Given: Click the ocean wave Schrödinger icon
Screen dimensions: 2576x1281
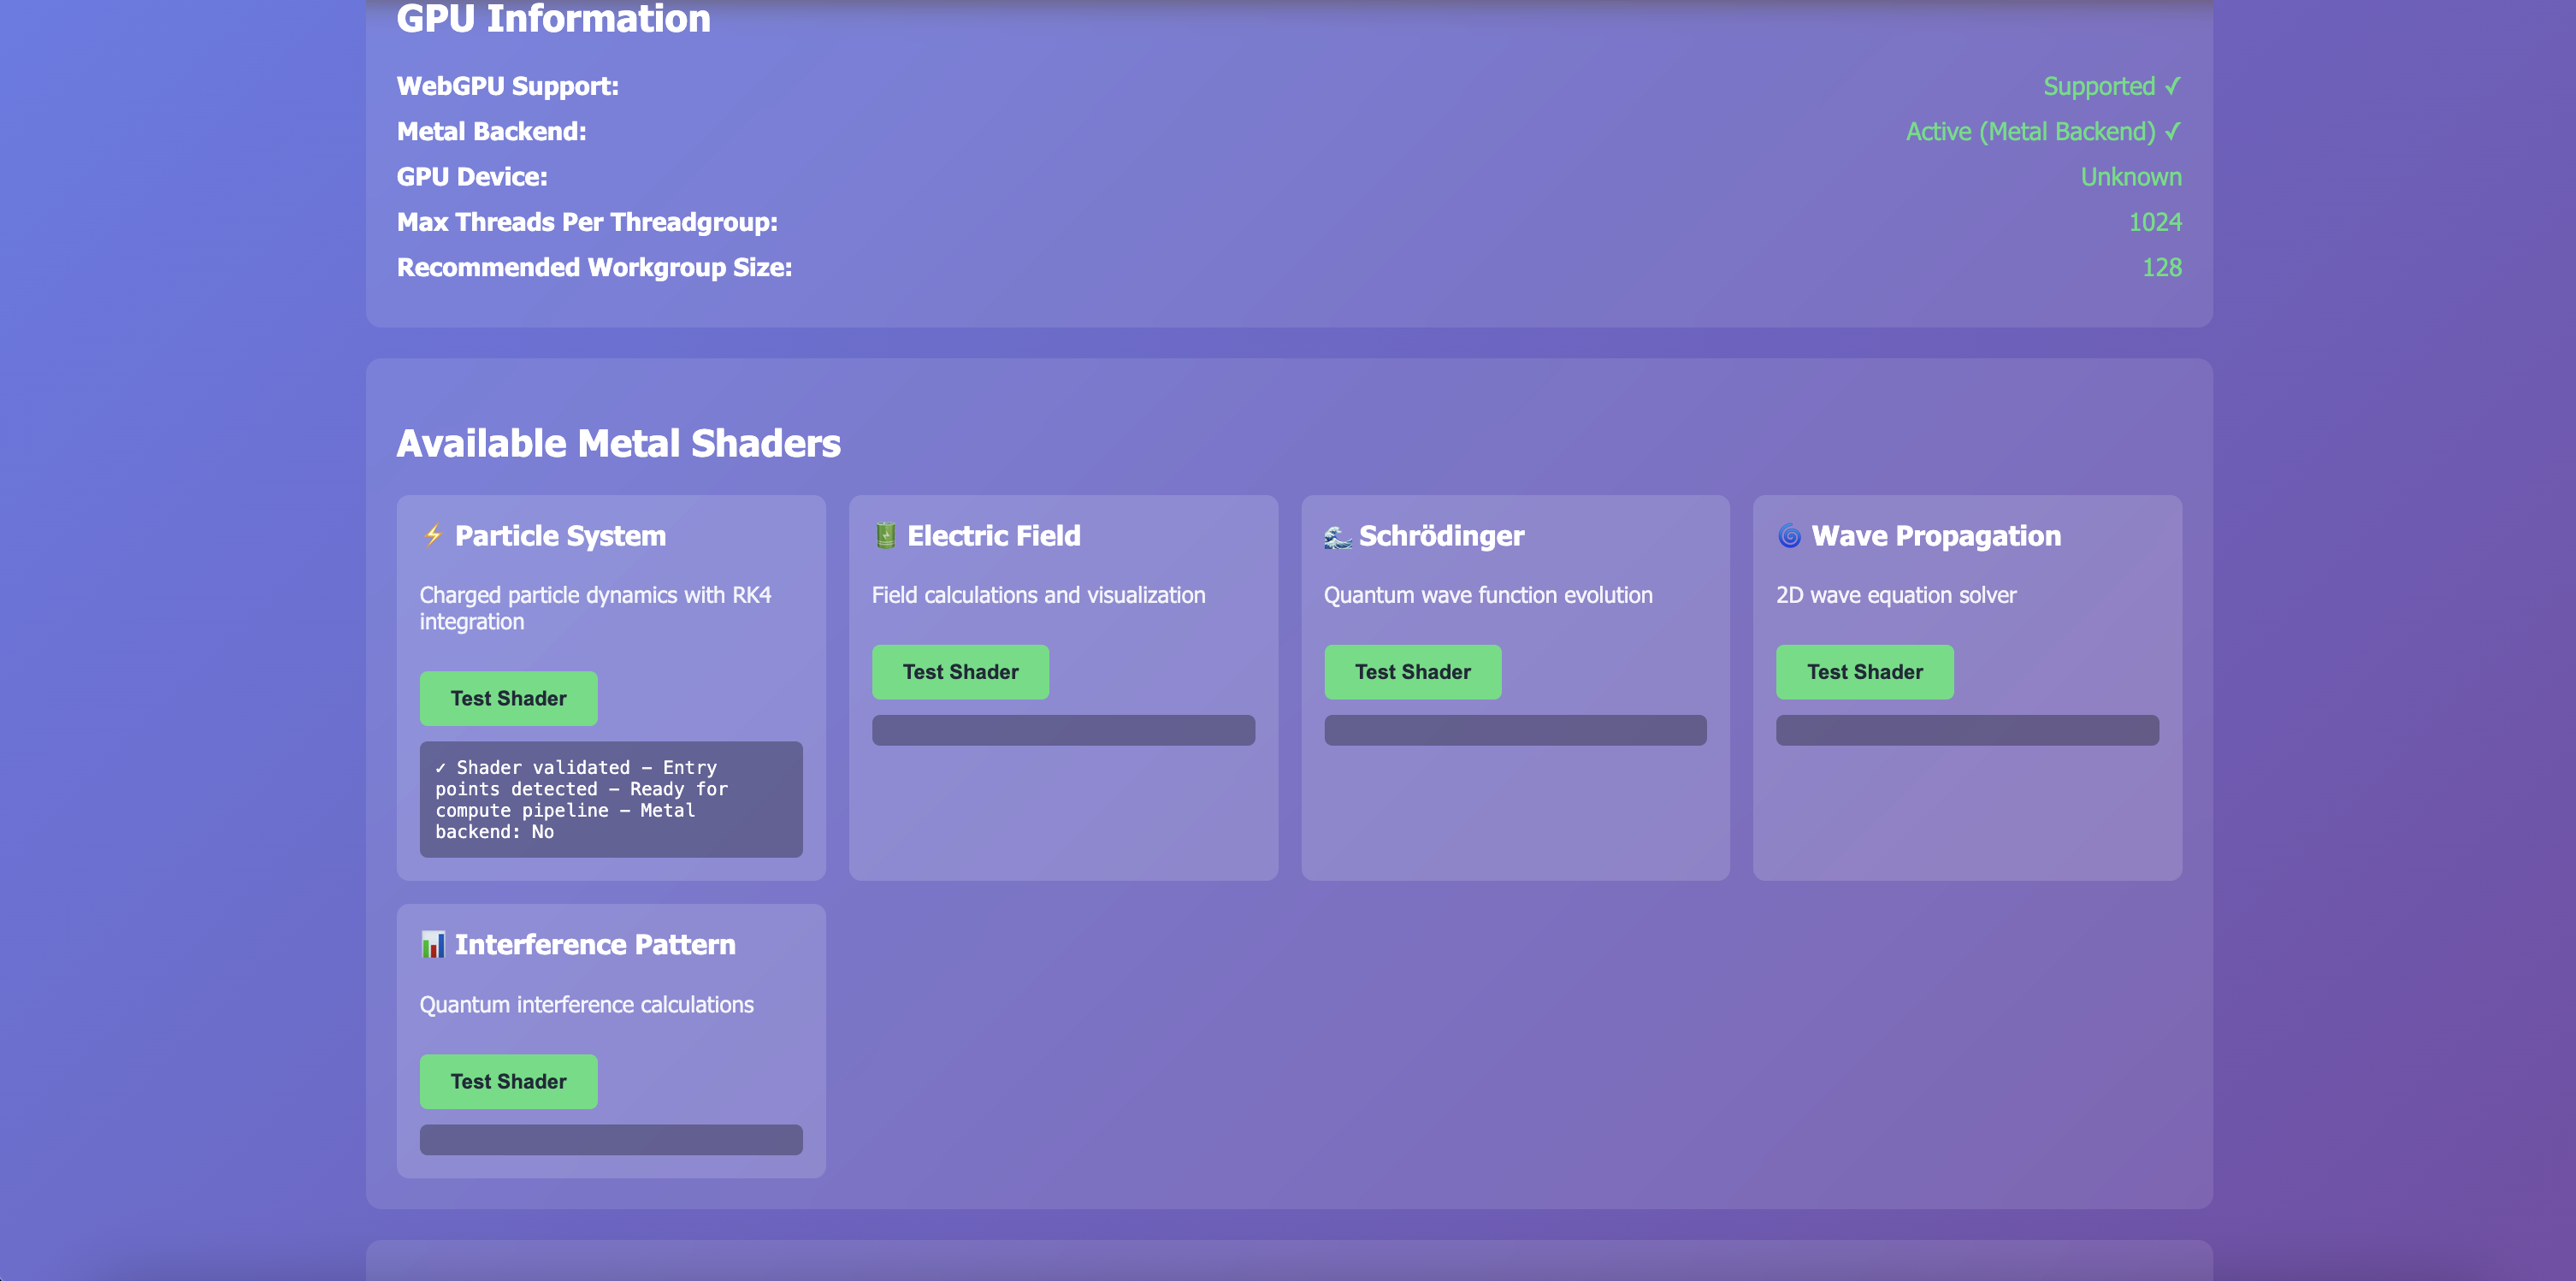Looking at the screenshot, I should click(1337, 537).
